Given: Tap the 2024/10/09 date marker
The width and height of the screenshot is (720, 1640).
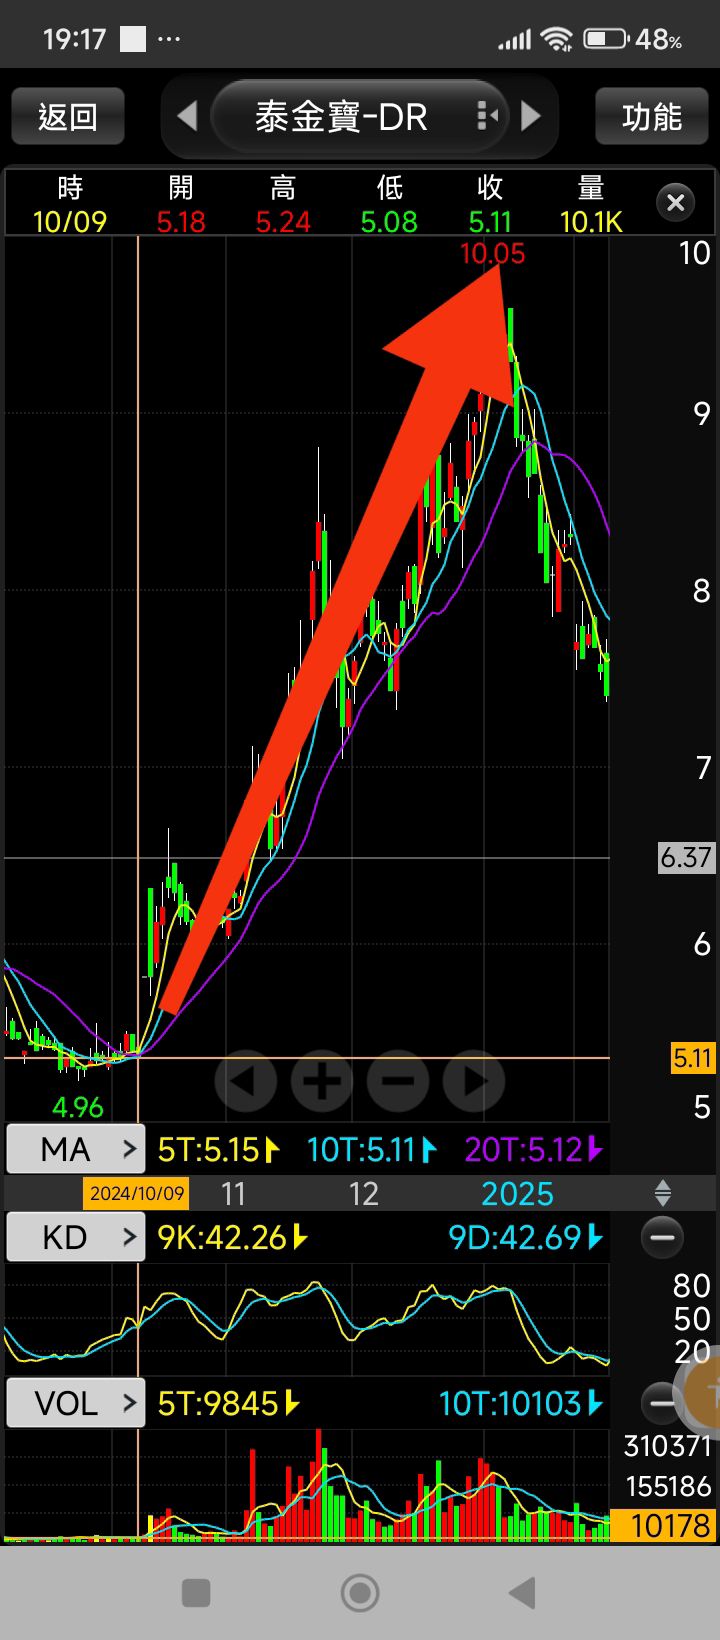Looking at the screenshot, I should click(x=136, y=1193).
